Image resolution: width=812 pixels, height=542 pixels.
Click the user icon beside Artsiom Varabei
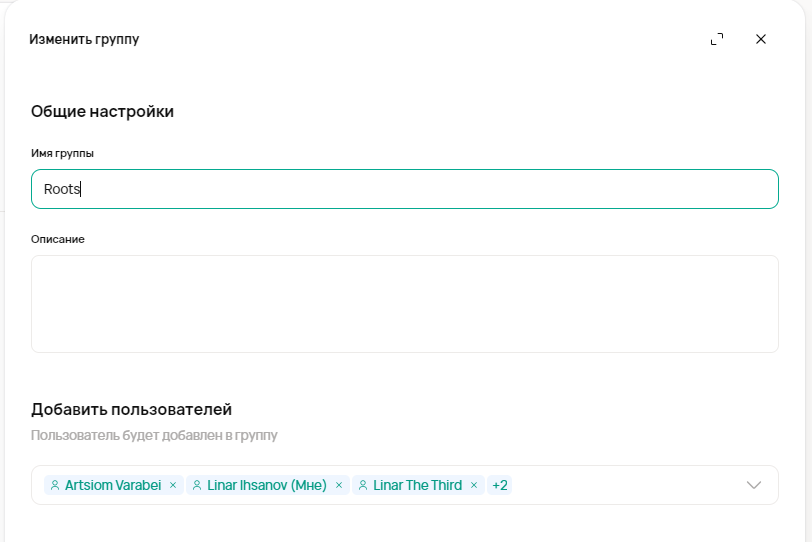click(x=55, y=485)
